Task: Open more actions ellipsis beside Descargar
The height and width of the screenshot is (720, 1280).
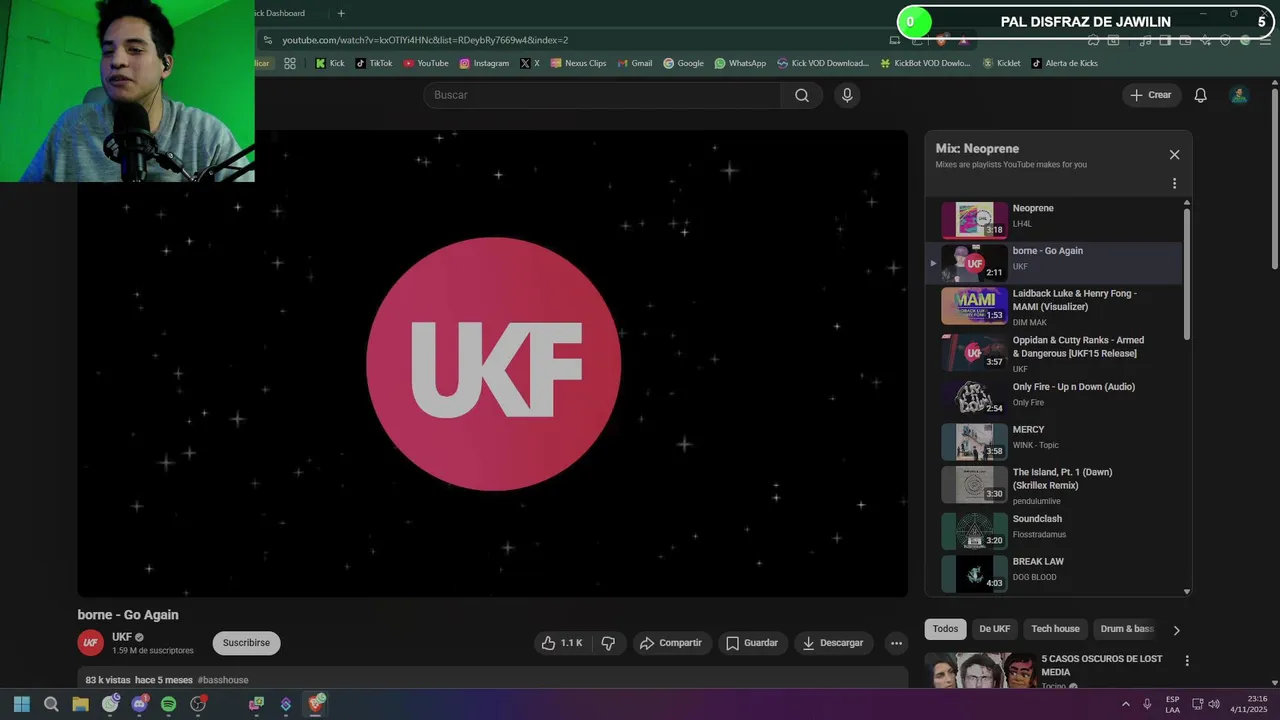Action: tap(897, 643)
